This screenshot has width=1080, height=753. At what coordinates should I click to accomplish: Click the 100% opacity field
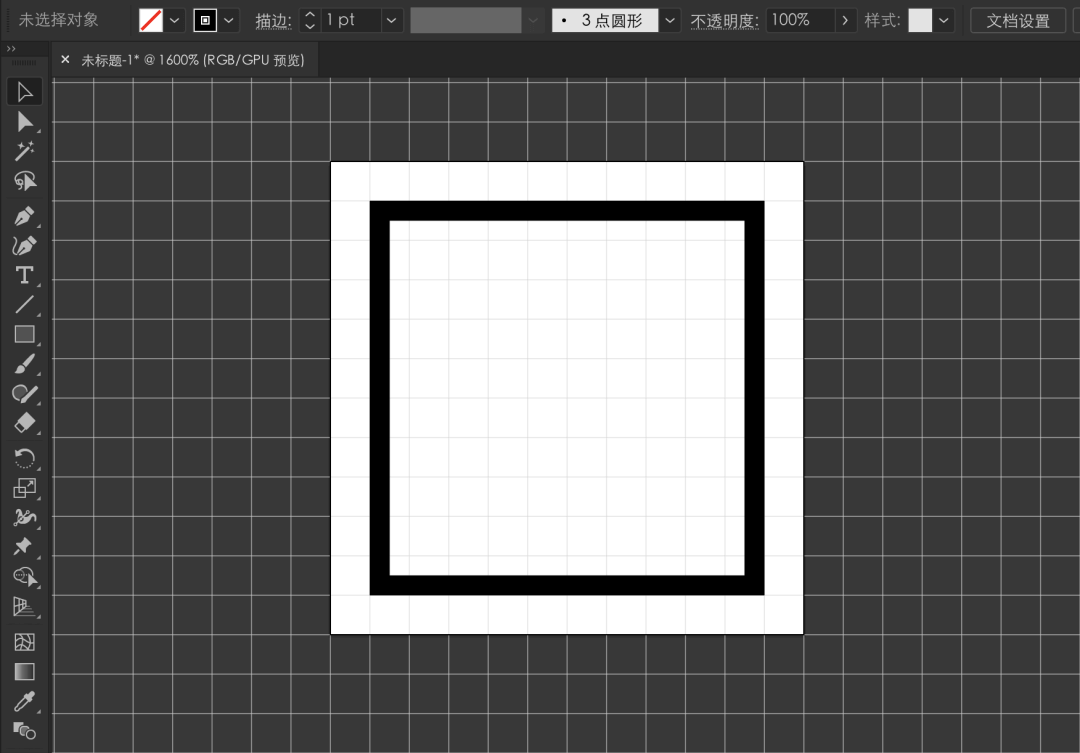[800, 20]
